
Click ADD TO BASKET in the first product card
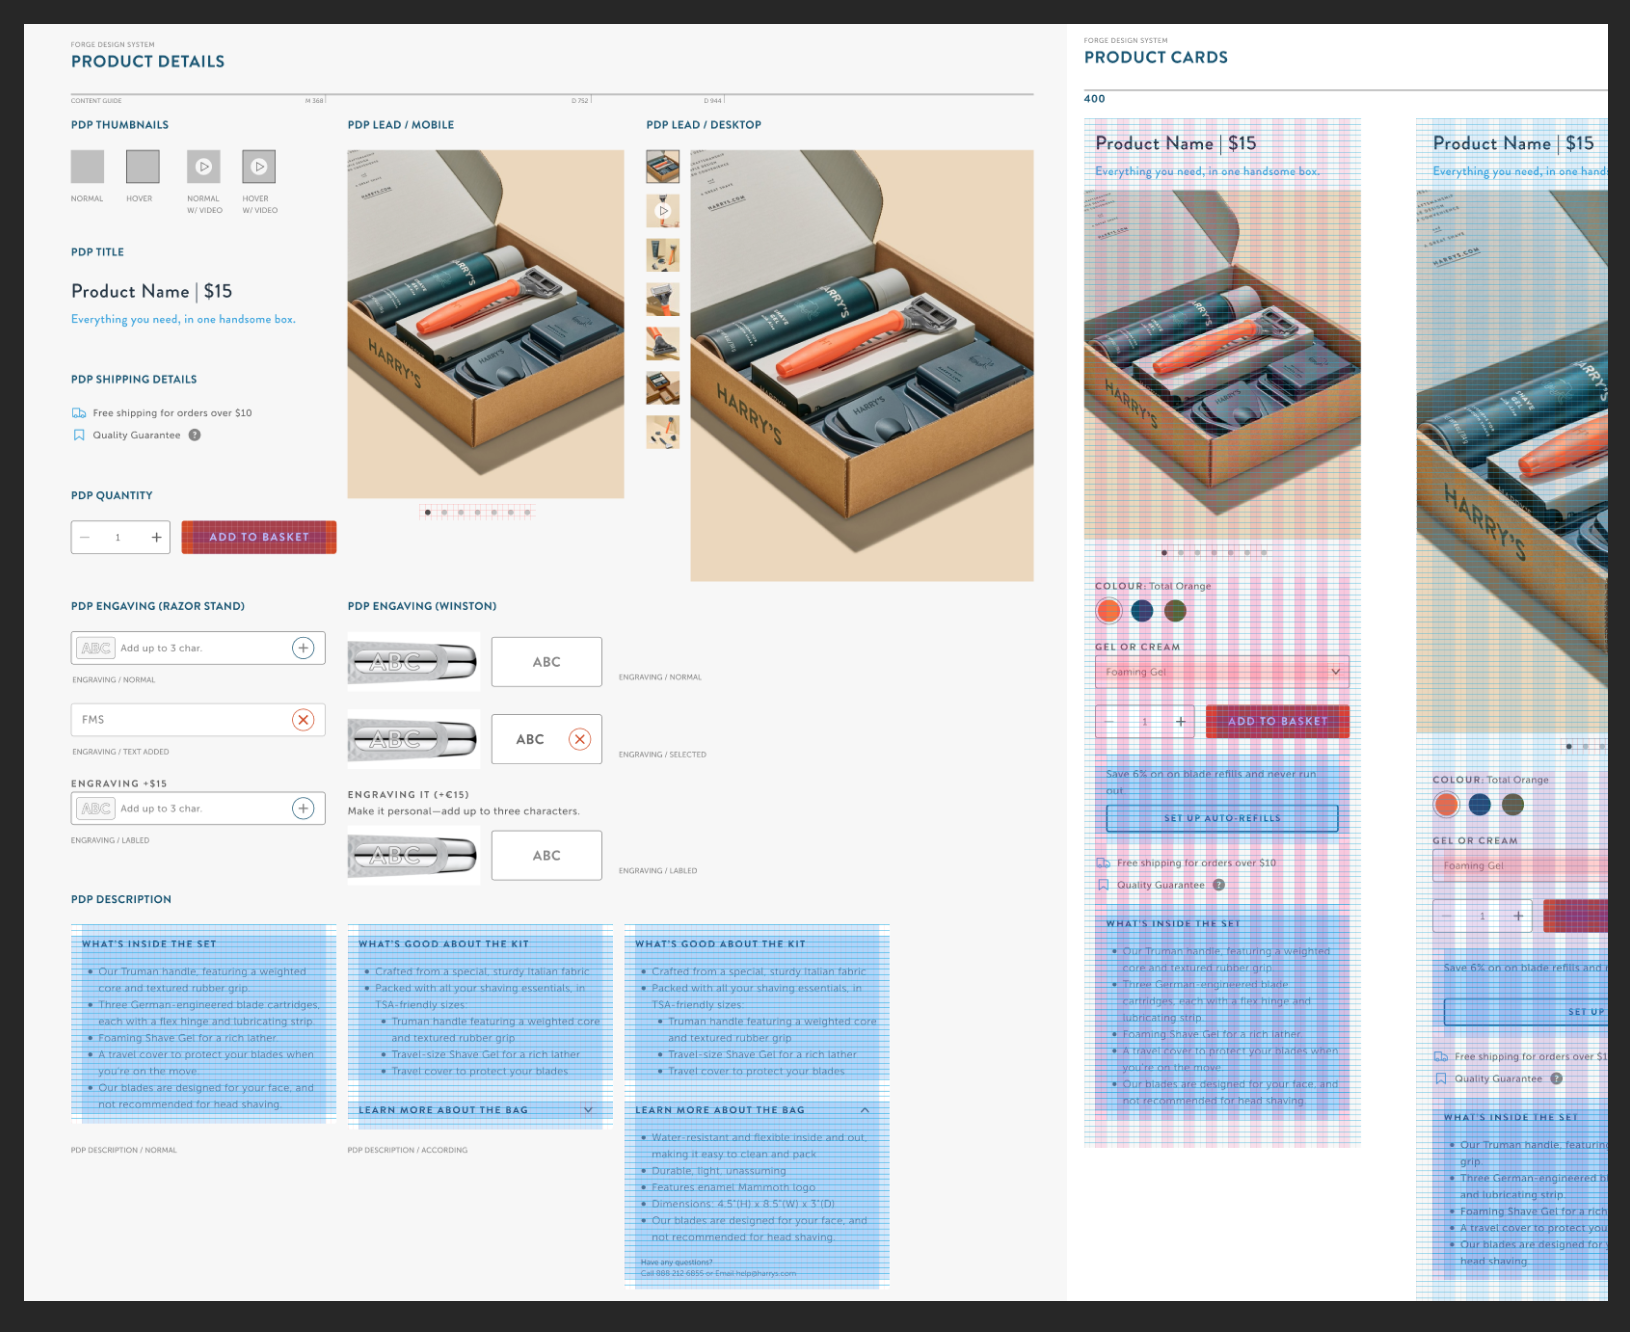[x=1278, y=721]
